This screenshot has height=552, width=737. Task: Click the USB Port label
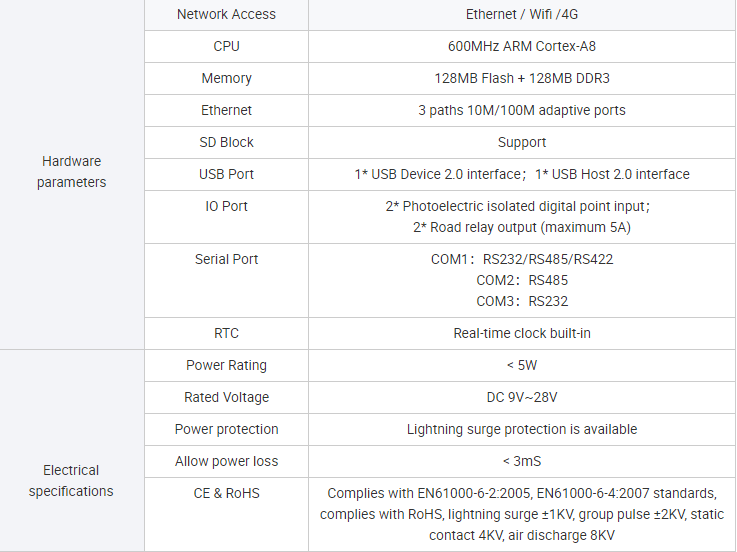point(226,174)
